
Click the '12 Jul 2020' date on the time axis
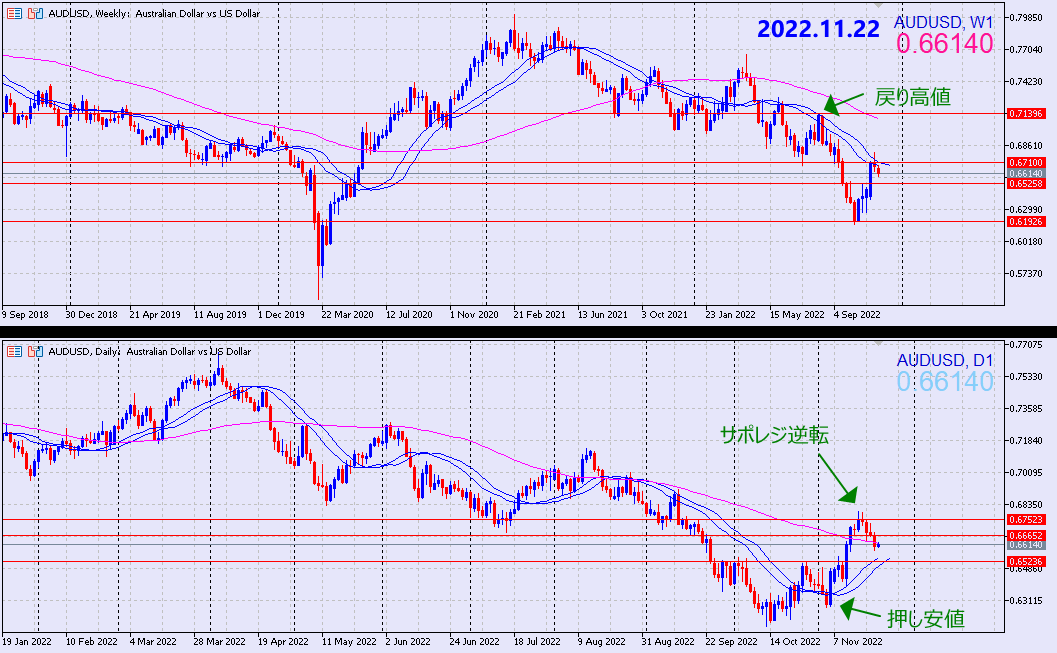pos(409,315)
